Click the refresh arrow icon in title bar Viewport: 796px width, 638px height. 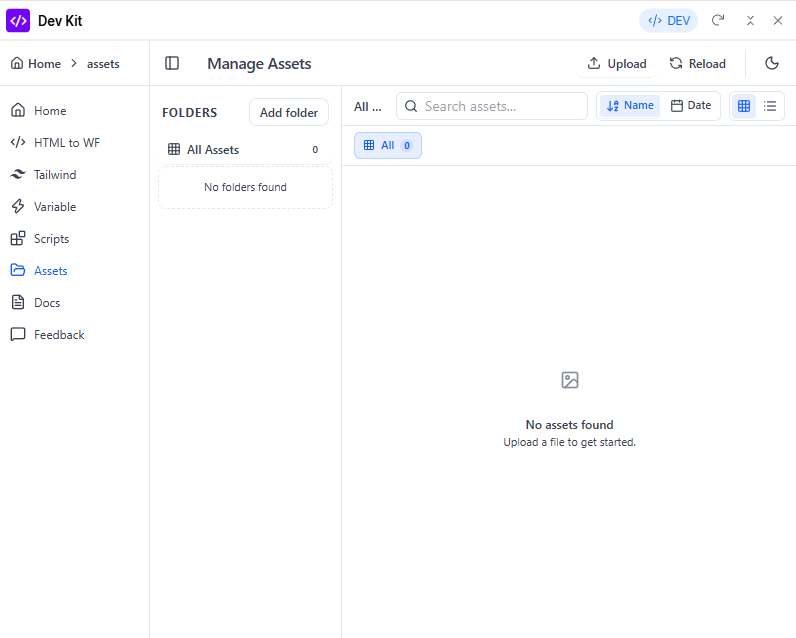(x=718, y=20)
